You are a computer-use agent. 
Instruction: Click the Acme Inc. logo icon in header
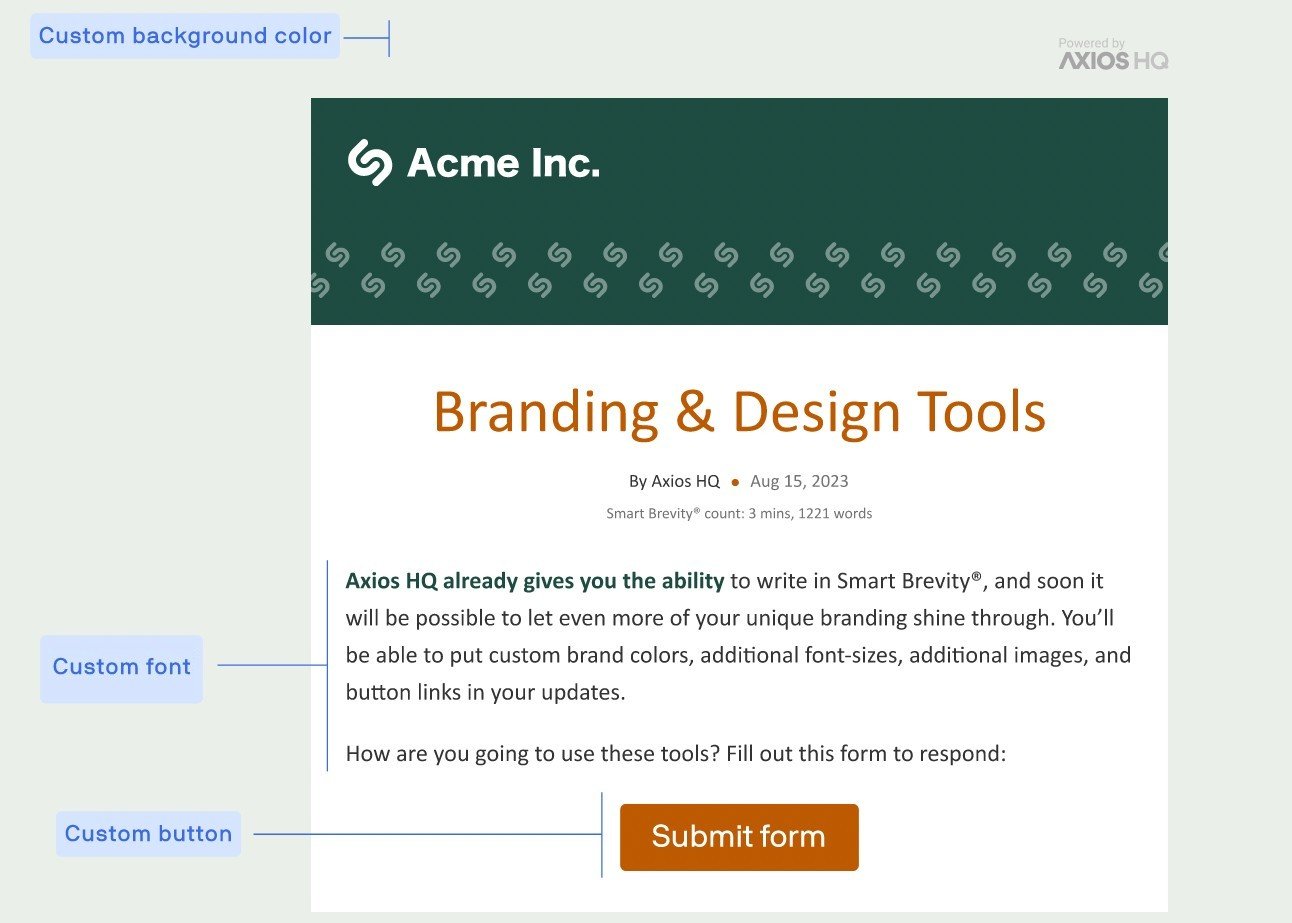(x=370, y=162)
